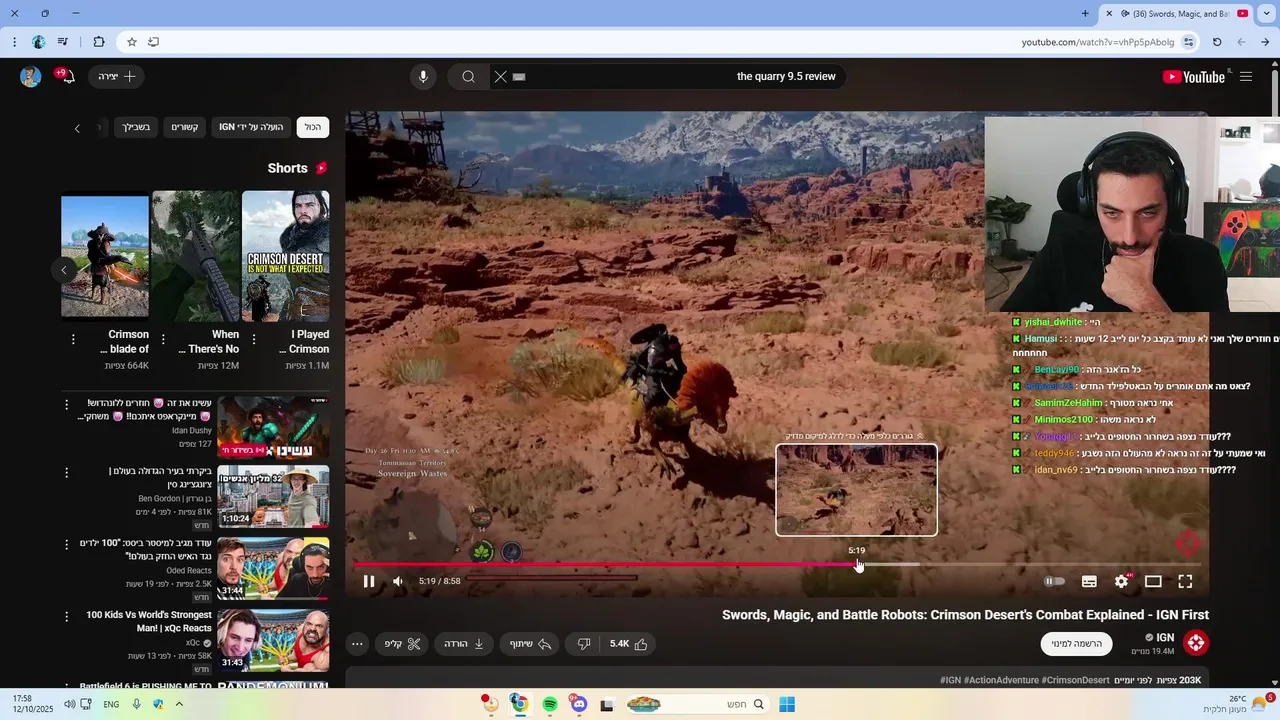This screenshot has height=720, width=1280.
Task: Enter fullscreen mode in video player
Action: click(x=1185, y=581)
